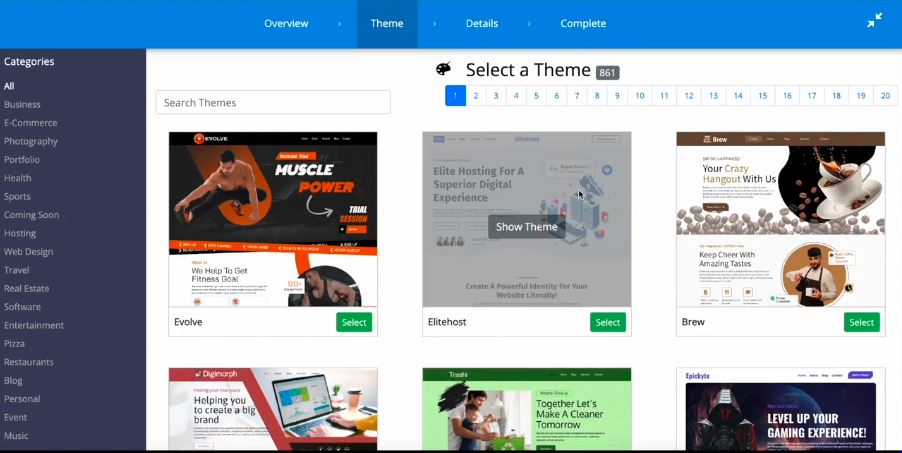Open the Evolve theme thumbnail
The height and width of the screenshot is (453, 902).
[273, 219]
